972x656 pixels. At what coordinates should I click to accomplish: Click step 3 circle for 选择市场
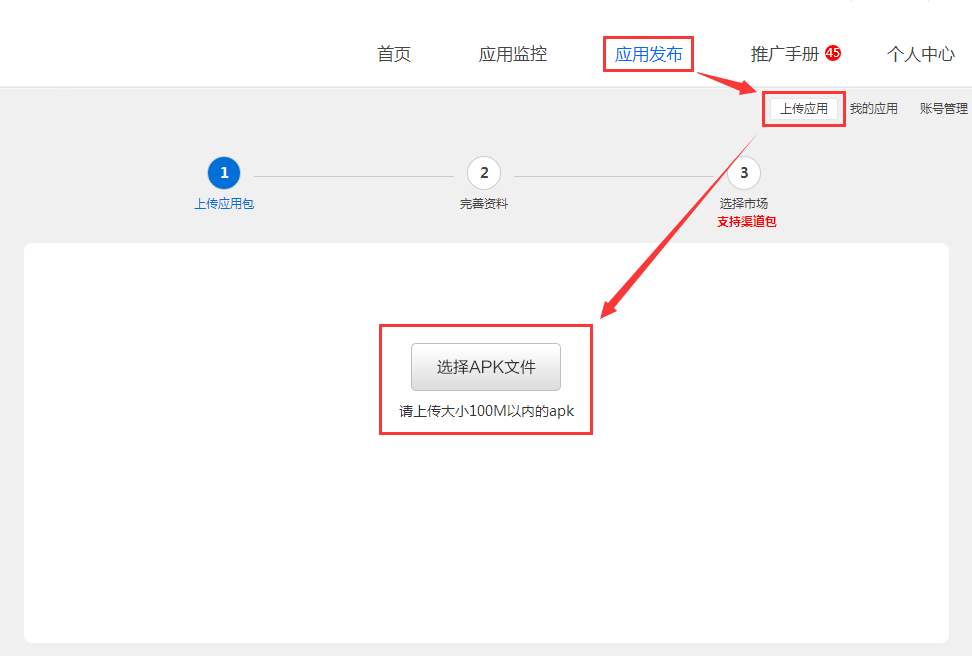744,173
